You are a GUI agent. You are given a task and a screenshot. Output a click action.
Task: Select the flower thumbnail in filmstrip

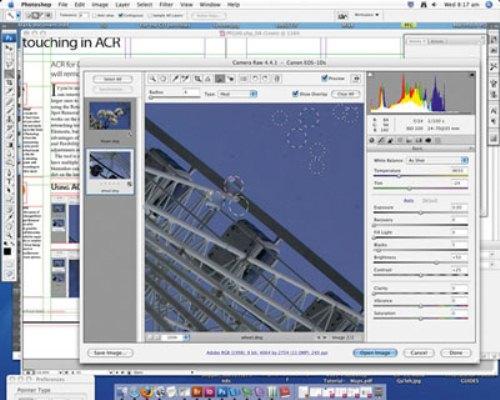(x=110, y=116)
